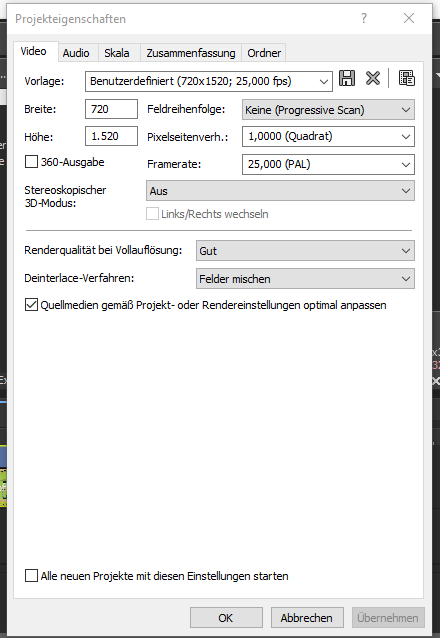Image resolution: width=440 pixels, height=638 pixels.
Task: Enable the 360-Ausgabe checkbox
Action: click(31, 162)
